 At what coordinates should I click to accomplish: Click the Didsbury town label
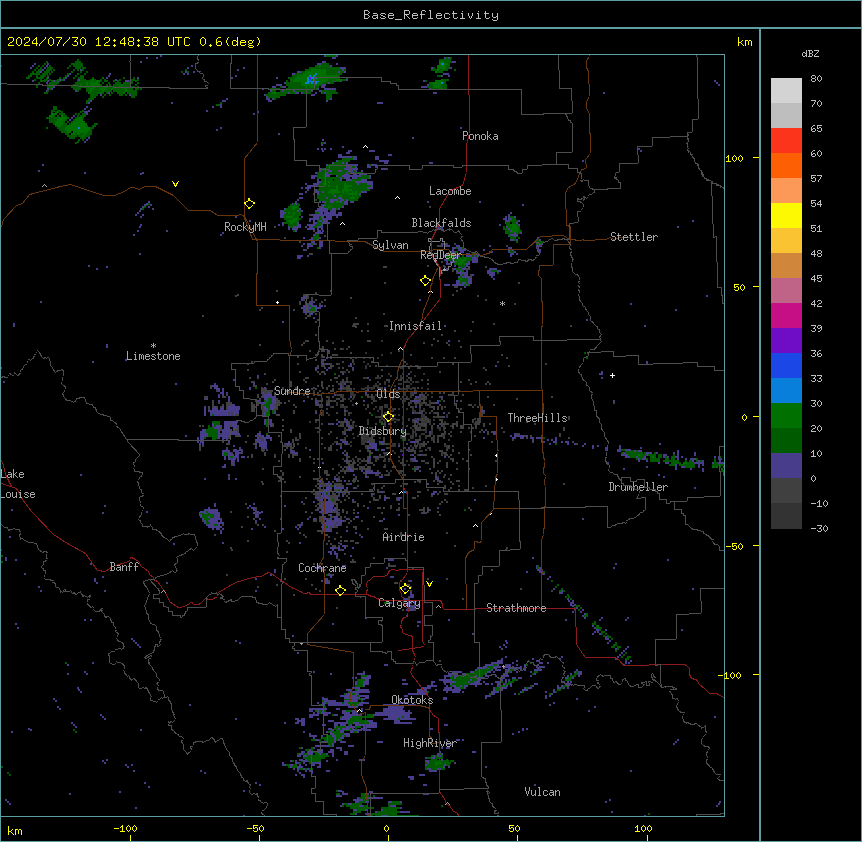point(383,431)
